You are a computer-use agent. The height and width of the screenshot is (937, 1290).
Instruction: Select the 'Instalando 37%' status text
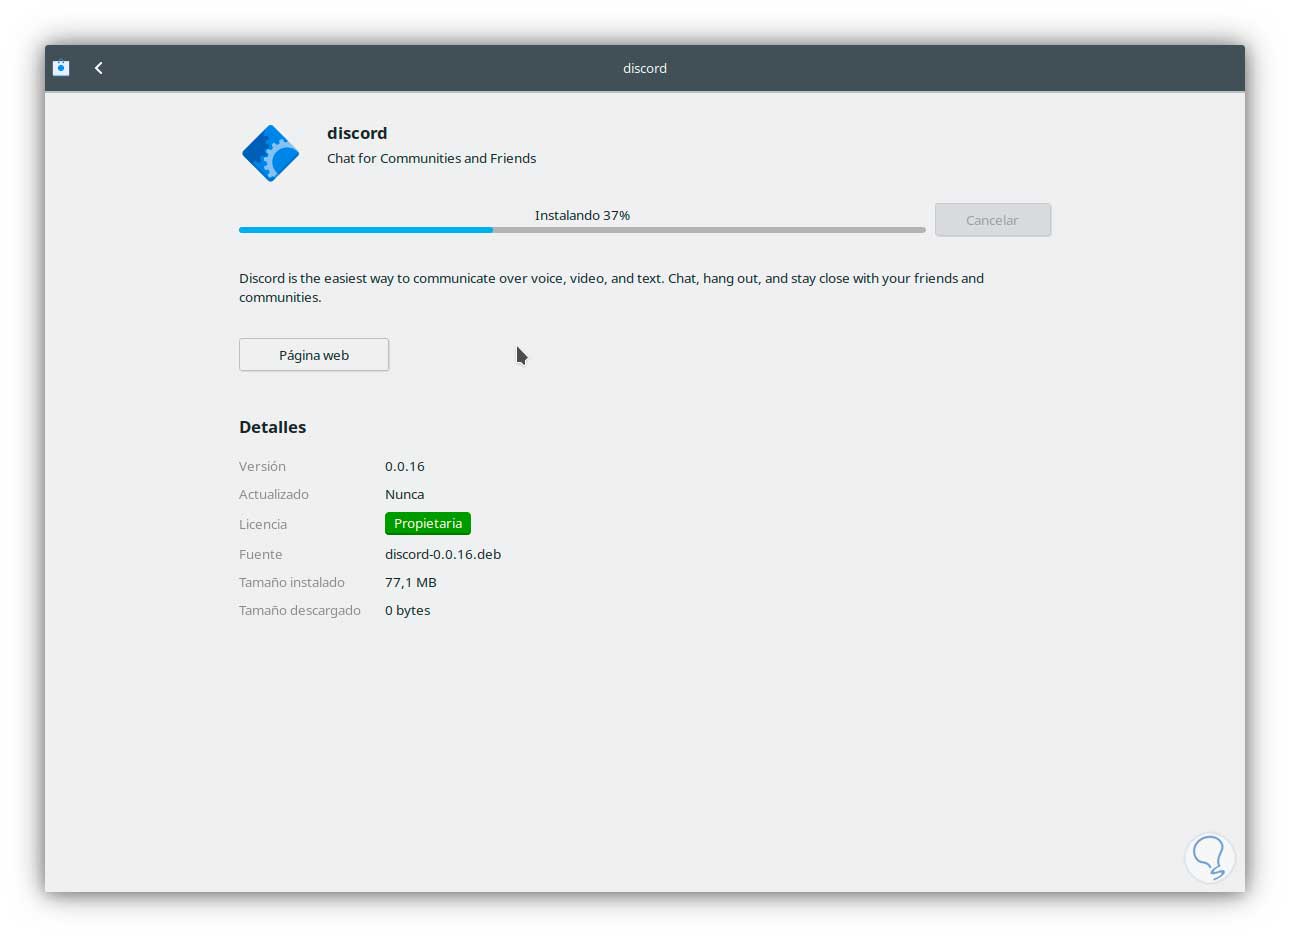pyautogui.click(x=582, y=215)
